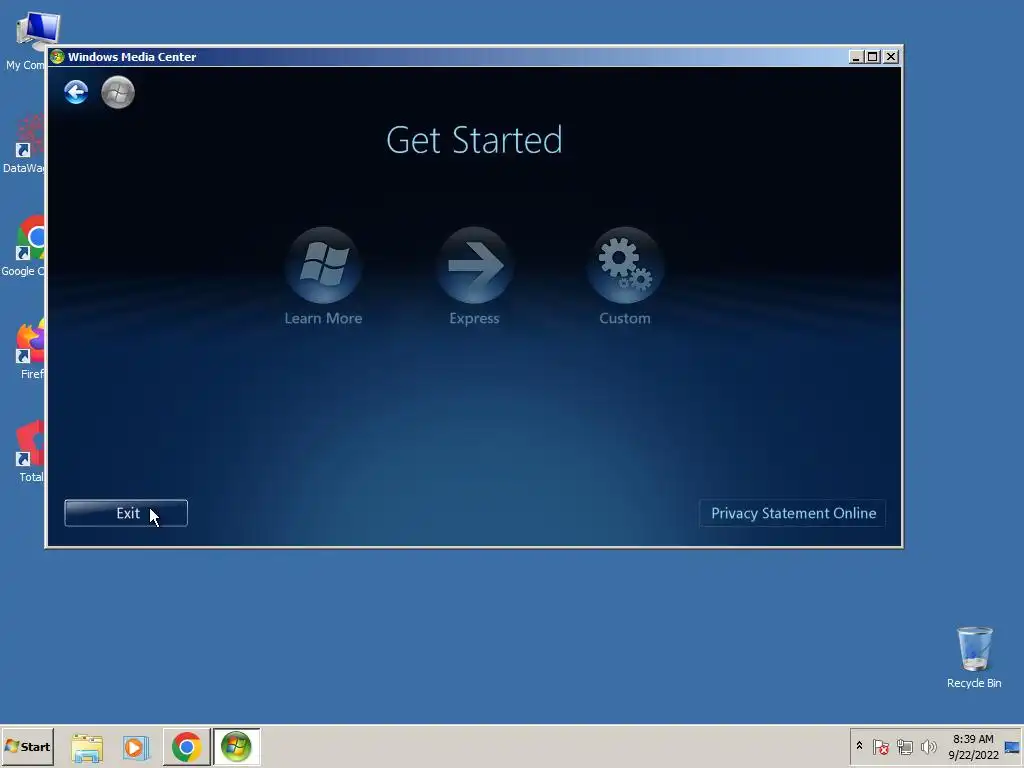Select the Google Chrome desktop shortcut

pyautogui.click(x=24, y=246)
